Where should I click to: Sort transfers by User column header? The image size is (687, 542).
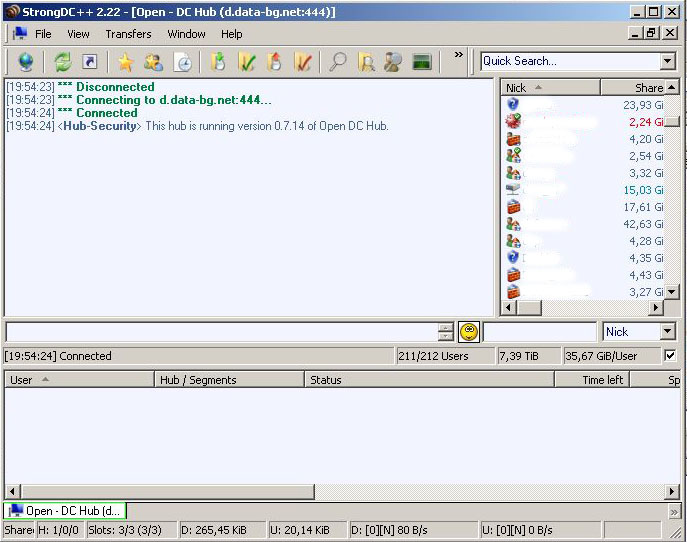point(79,379)
